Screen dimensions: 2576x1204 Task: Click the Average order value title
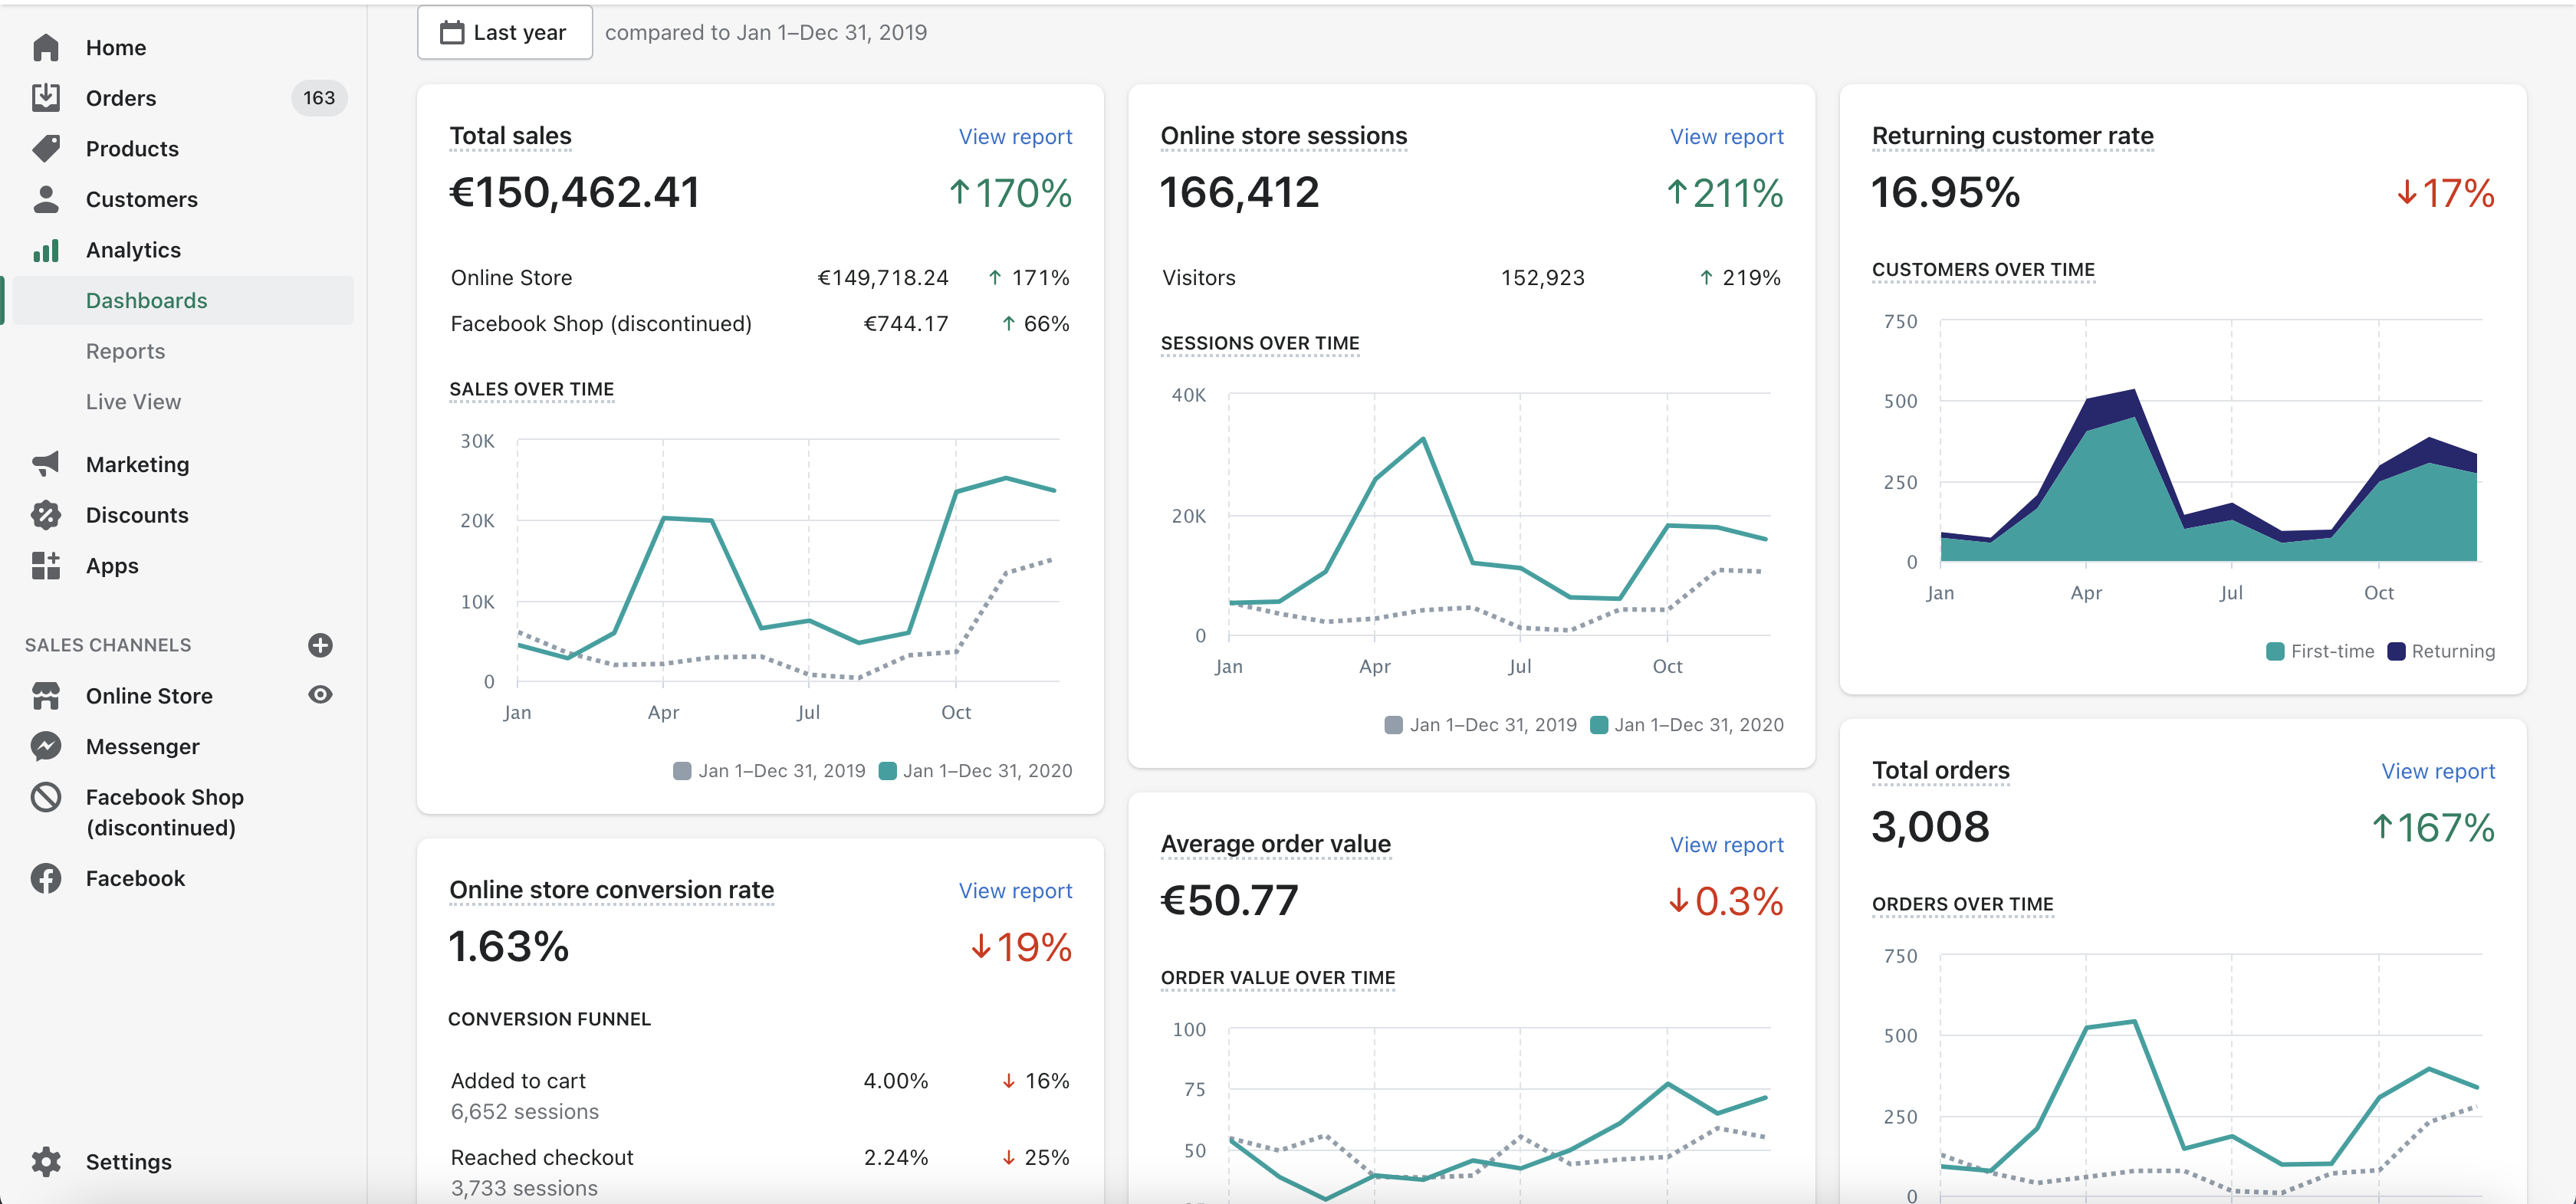(x=1275, y=844)
